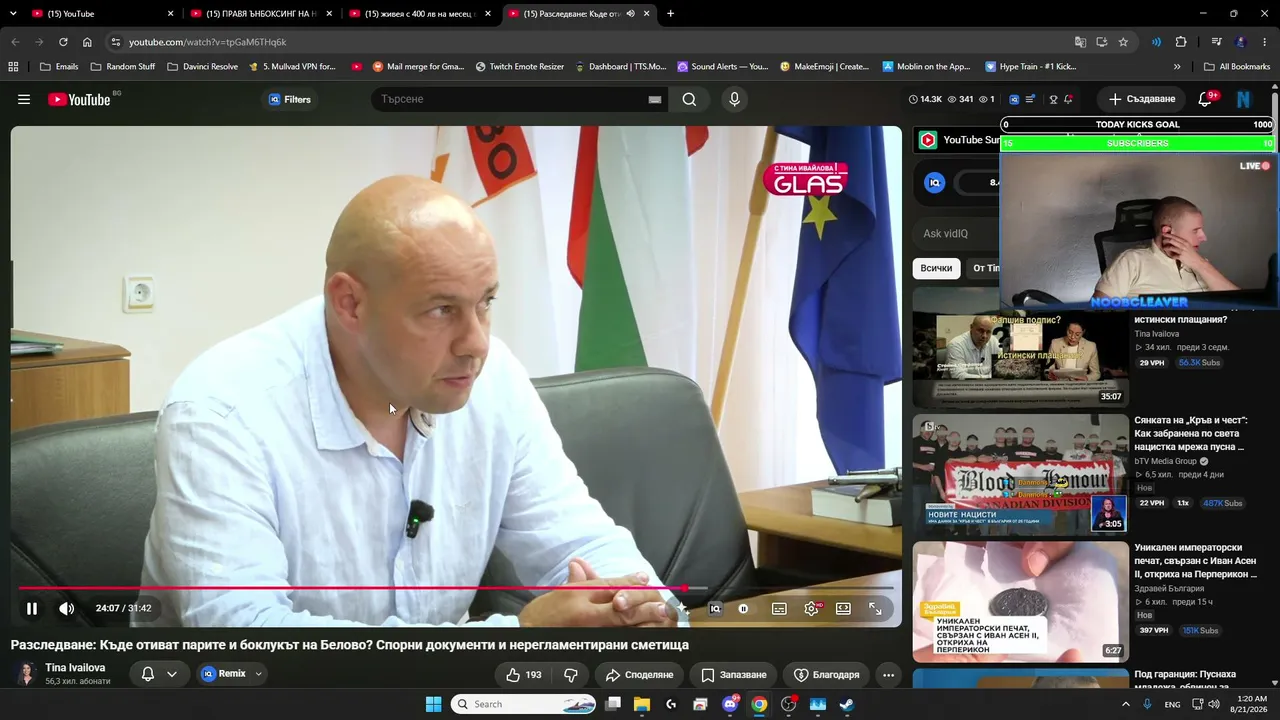Toggle the player's vidIQ IQ icon
Screen dimensions: 1280x720
(715, 608)
